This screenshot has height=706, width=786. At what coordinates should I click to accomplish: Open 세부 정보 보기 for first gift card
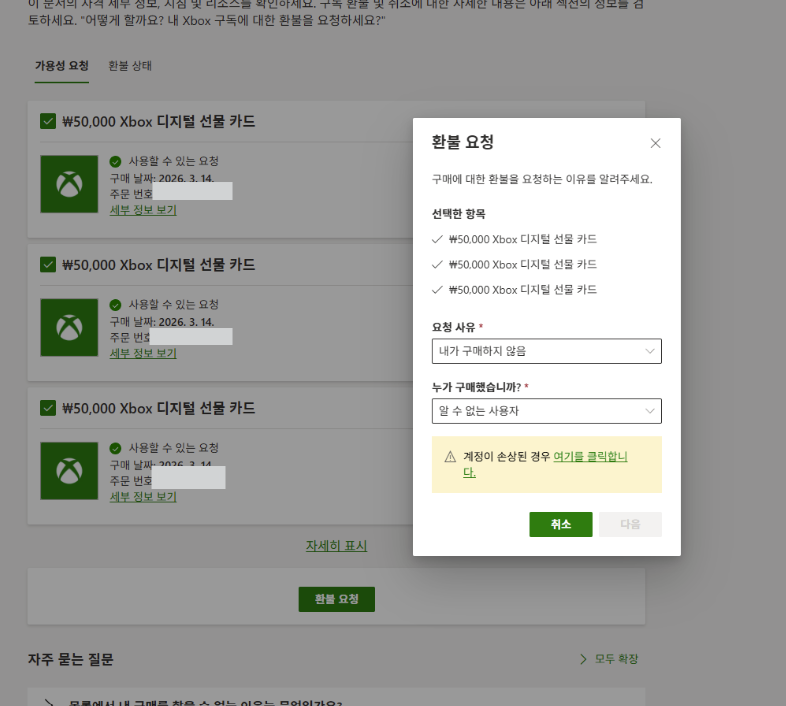[143, 210]
